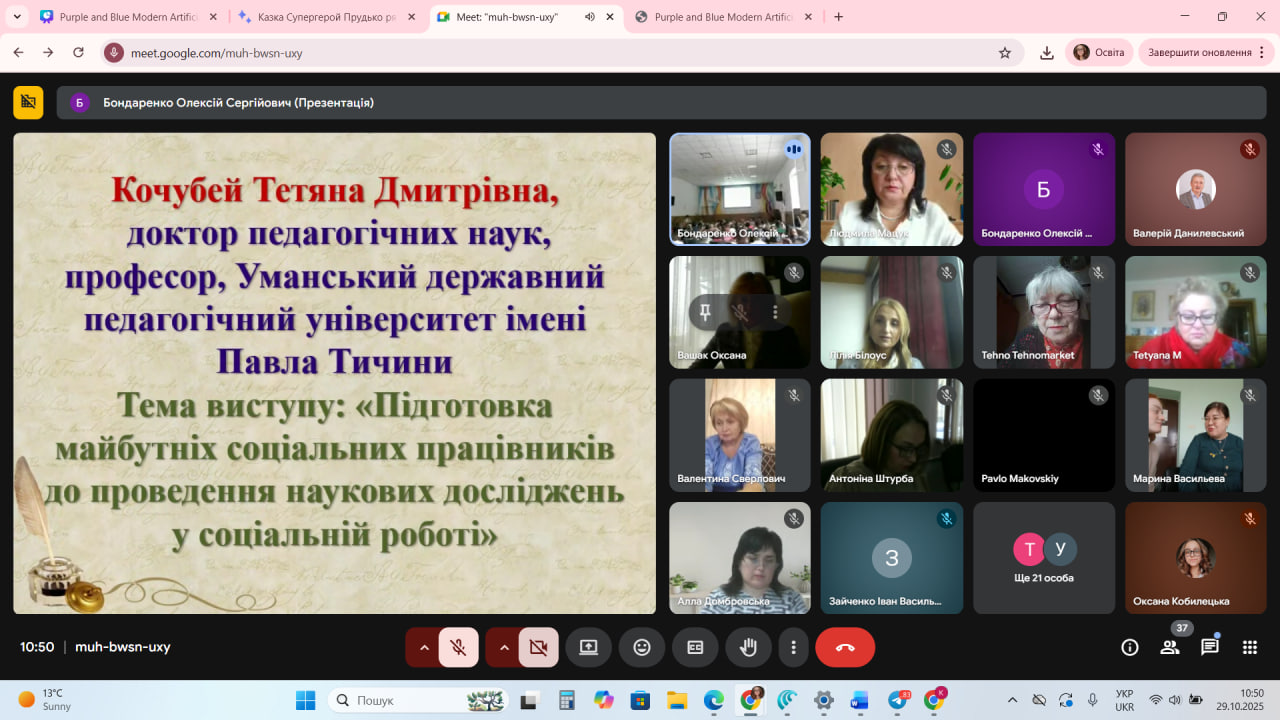Open the 'Ще 21 особа' tile
The image size is (1280, 720).
1044,558
